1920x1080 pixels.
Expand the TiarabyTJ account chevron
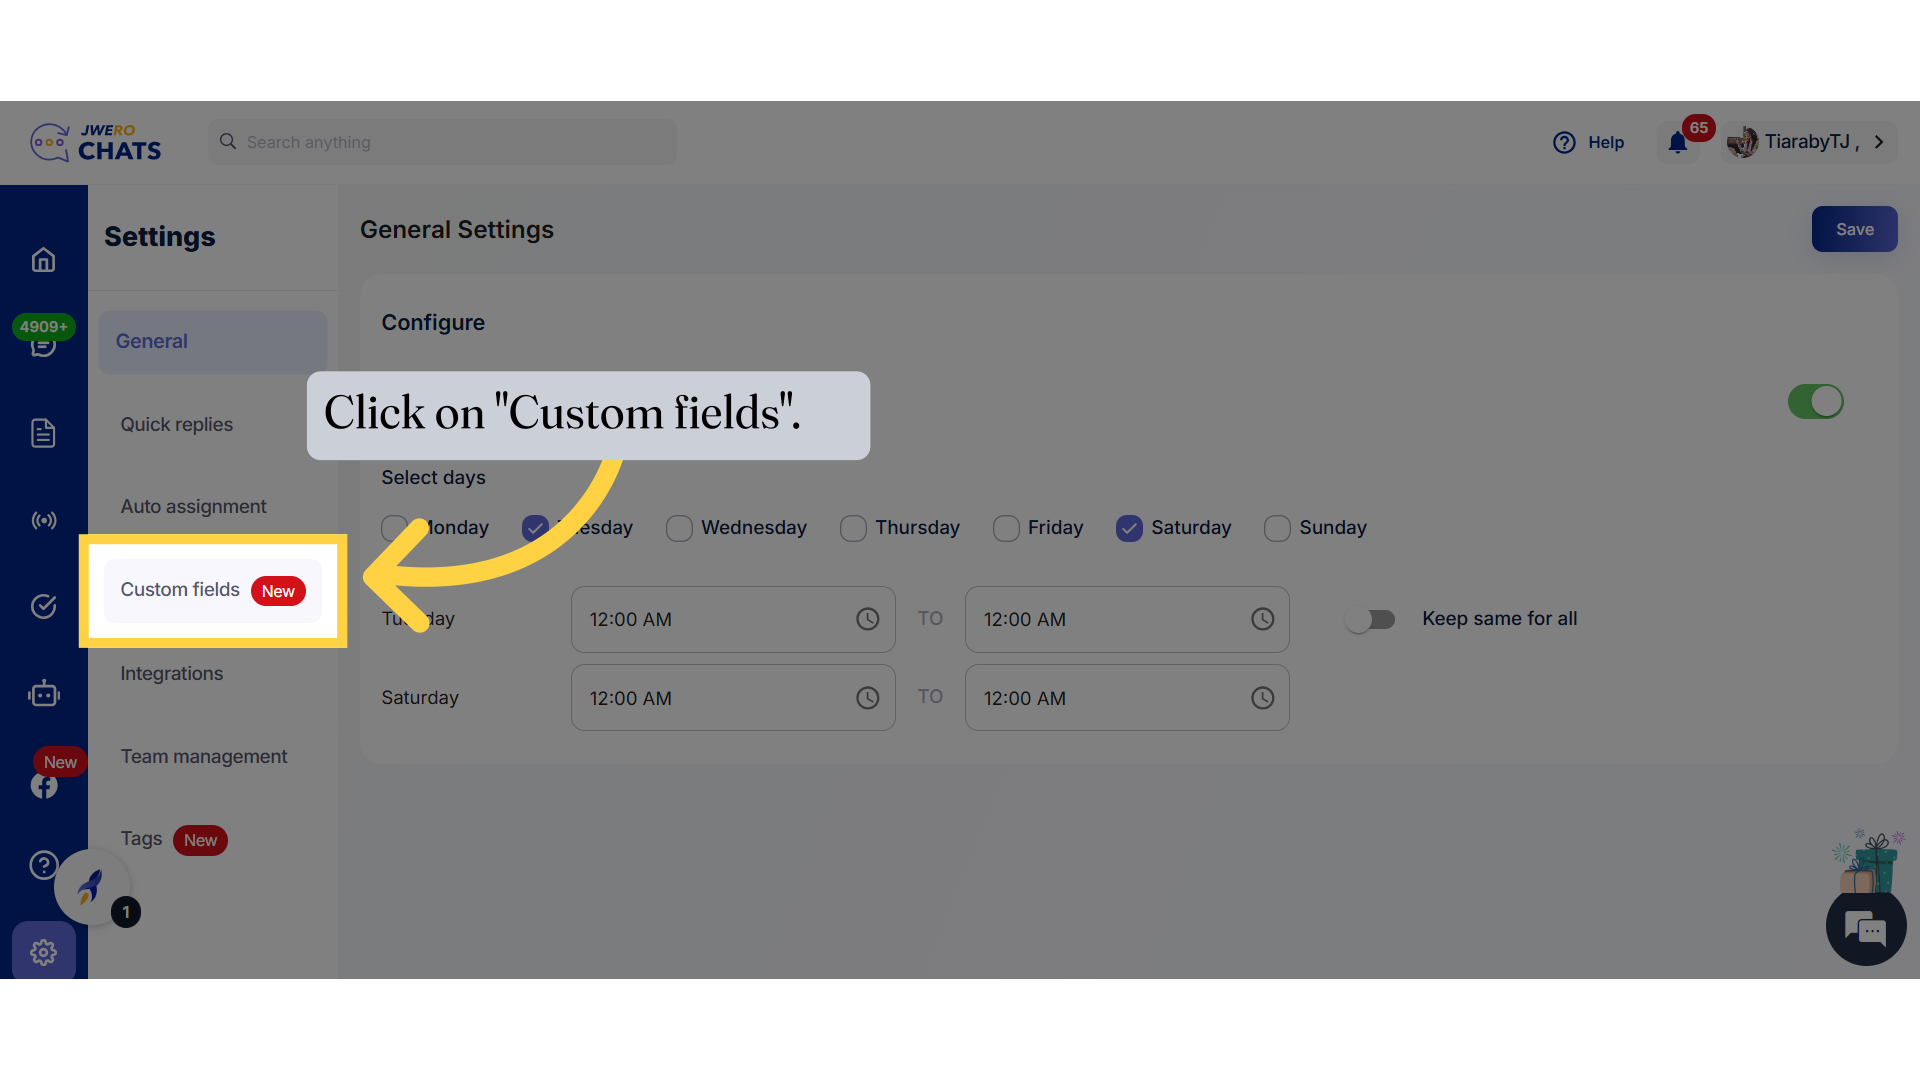pos(1879,142)
